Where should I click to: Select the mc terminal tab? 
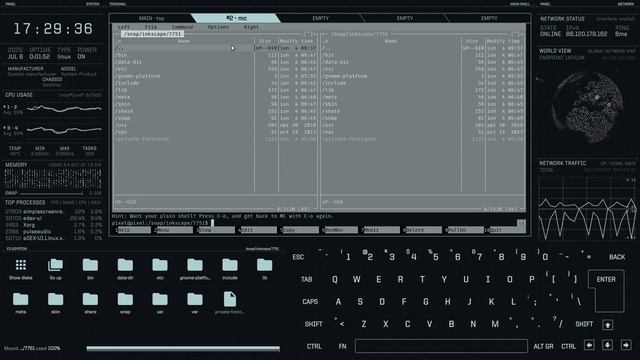[236, 18]
